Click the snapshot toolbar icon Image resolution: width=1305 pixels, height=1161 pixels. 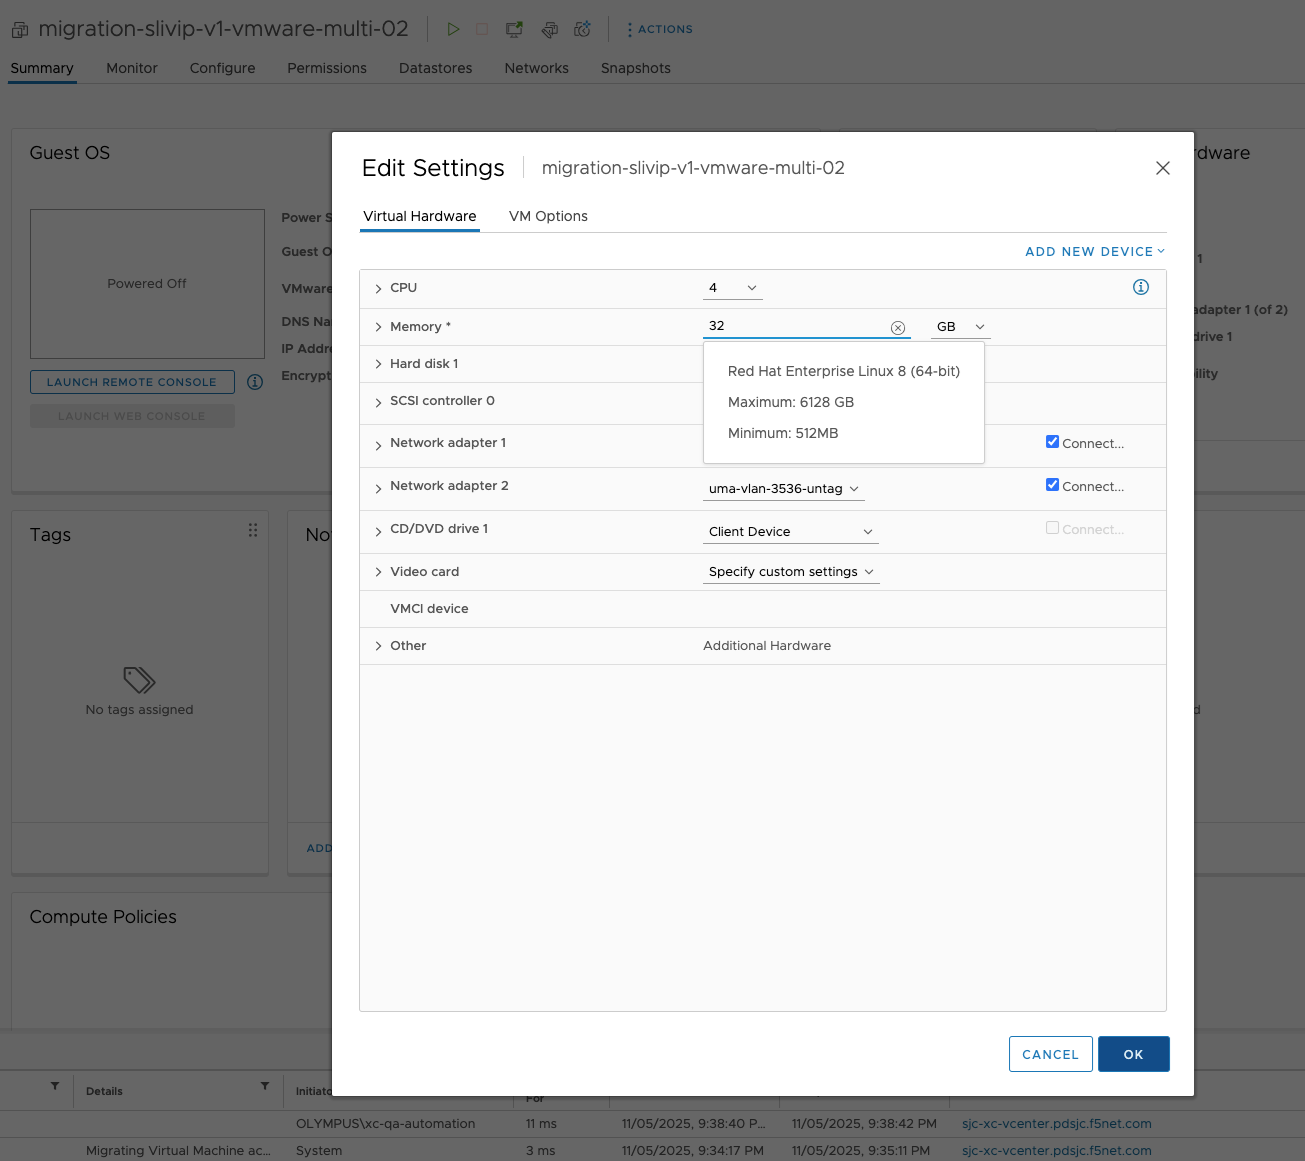(550, 29)
